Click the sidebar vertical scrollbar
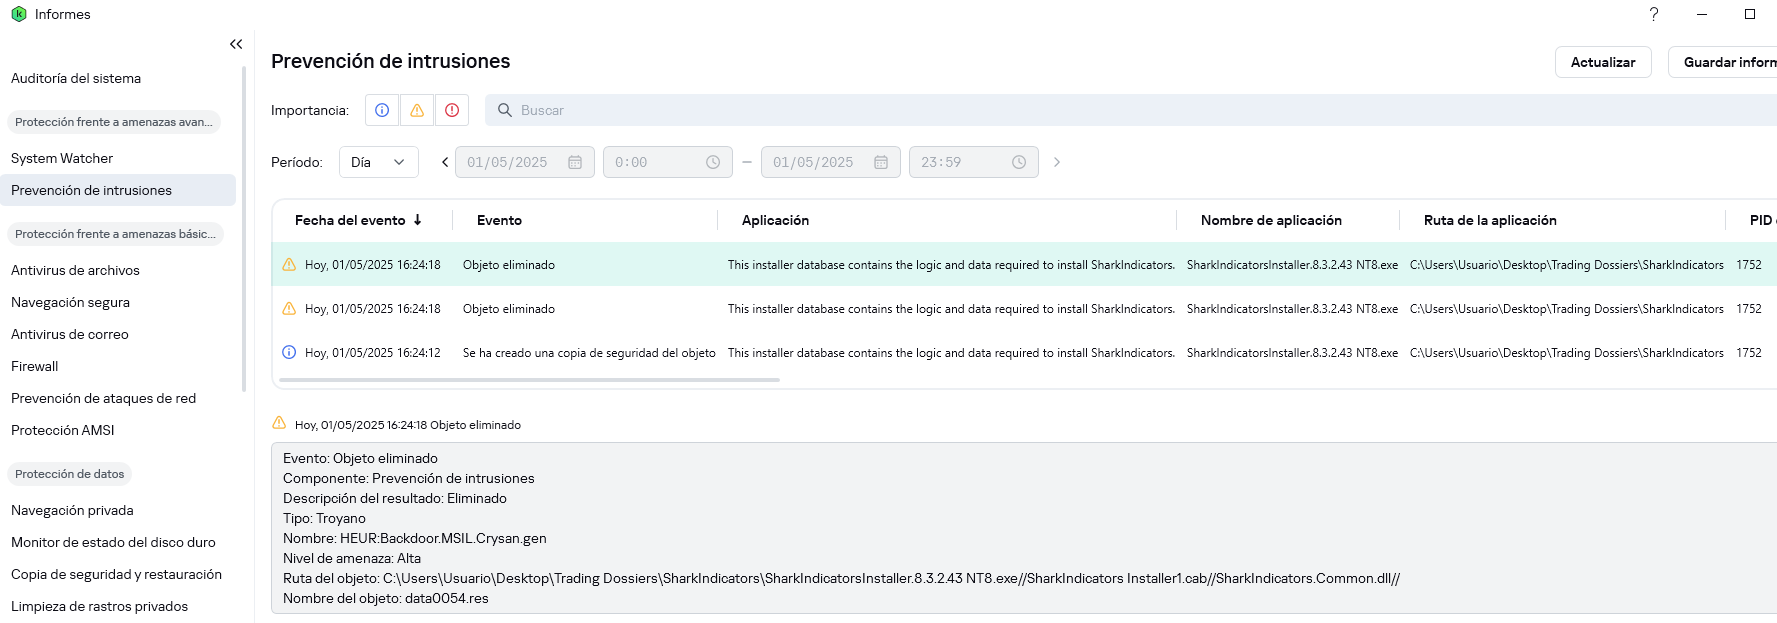The width and height of the screenshot is (1777, 623). (x=244, y=228)
